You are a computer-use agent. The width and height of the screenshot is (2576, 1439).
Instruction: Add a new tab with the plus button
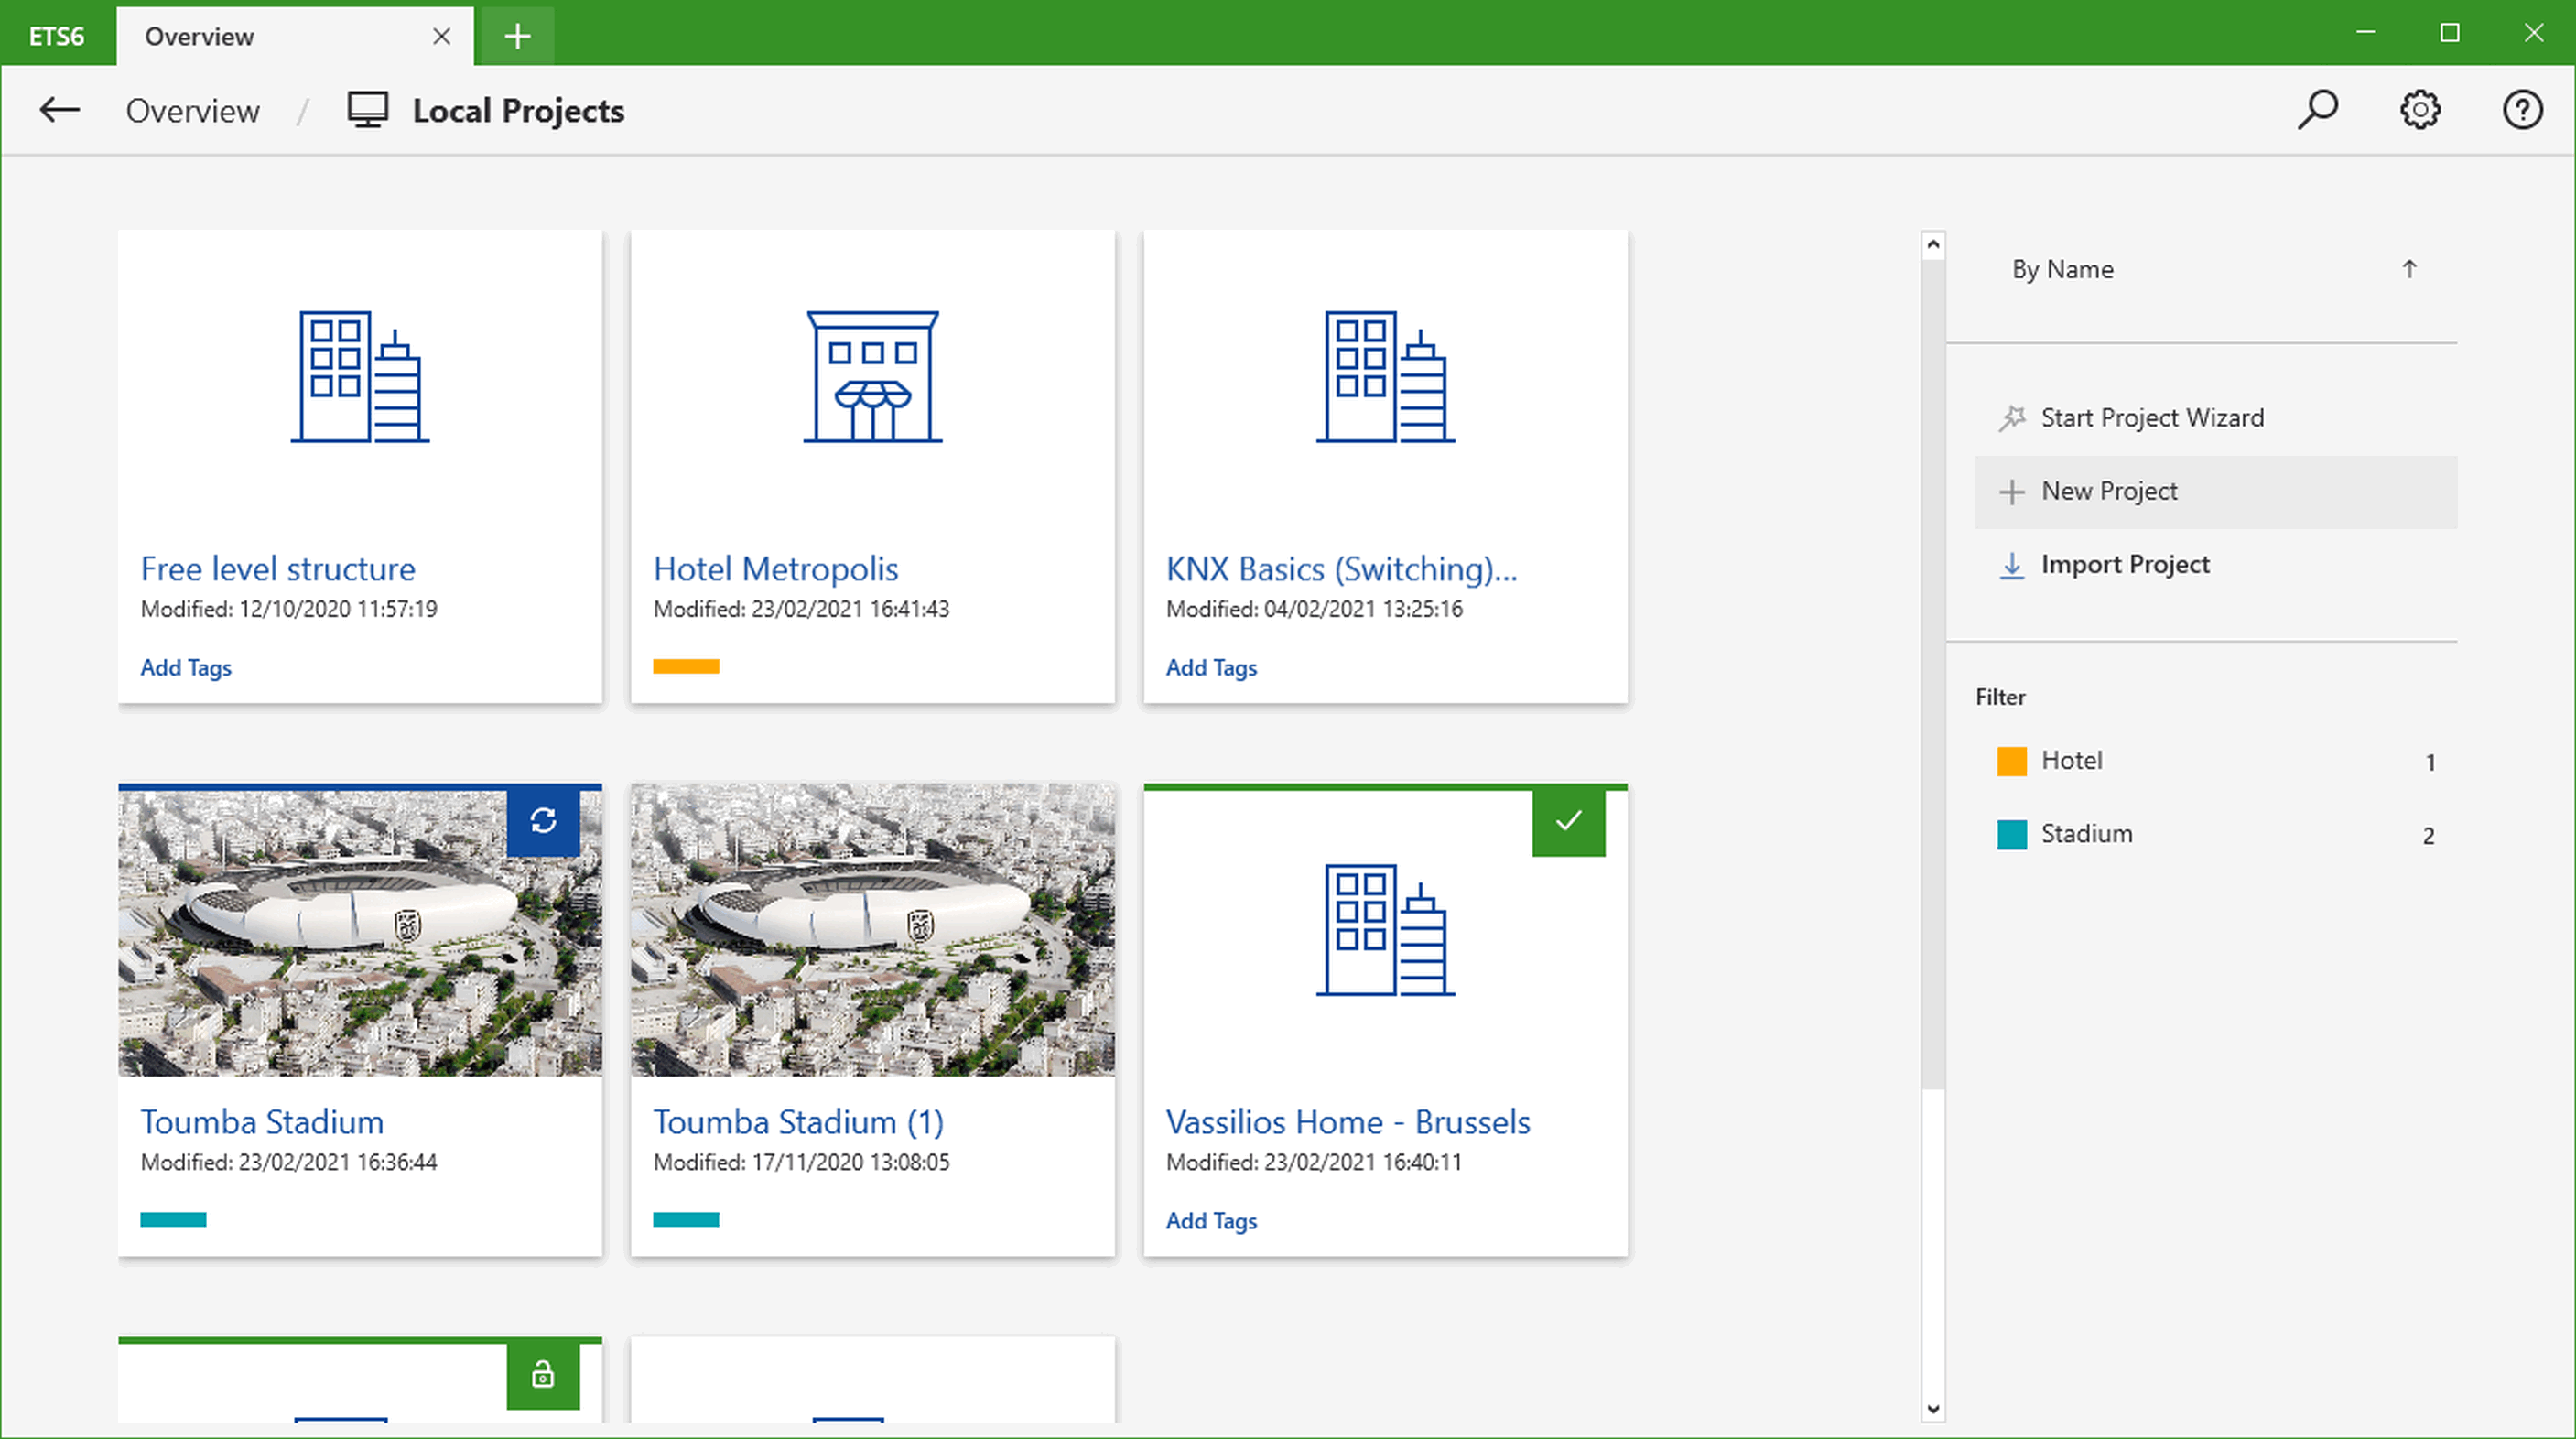coord(517,37)
